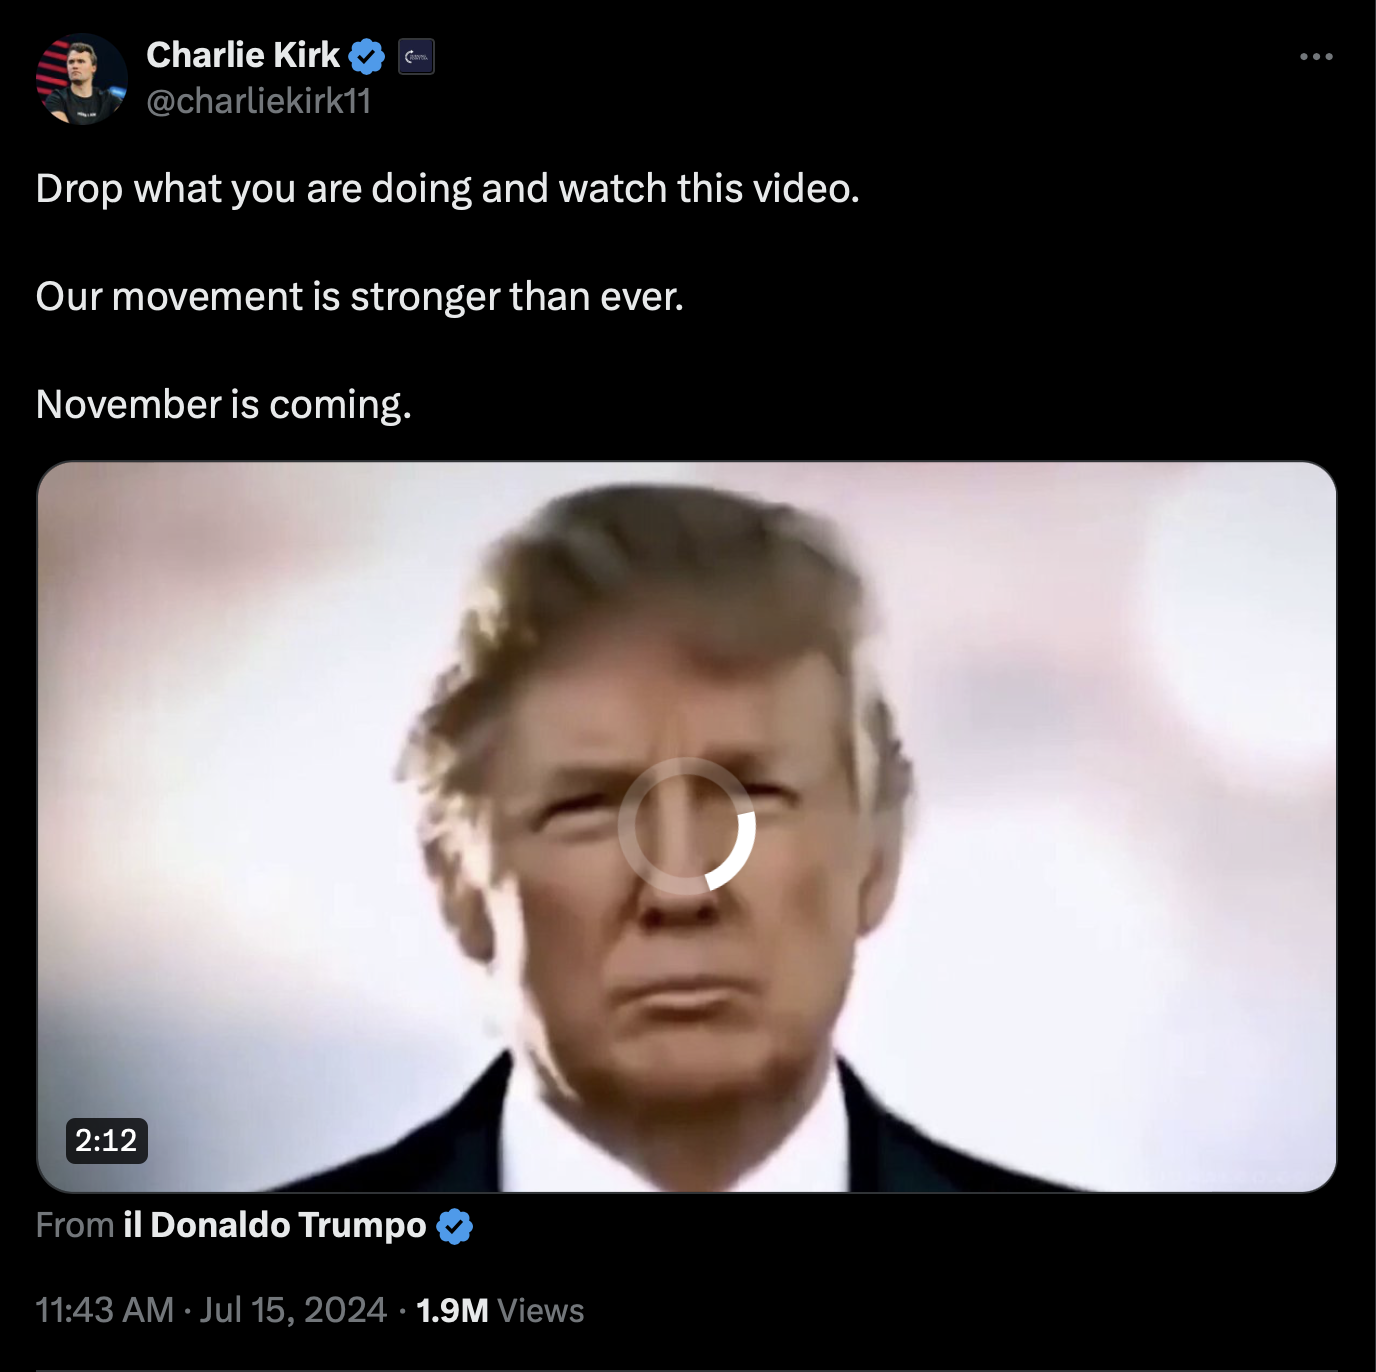The width and height of the screenshot is (1376, 1372).
Task: Click the Jul 15, 2024 date
Action: click(293, 1310)
